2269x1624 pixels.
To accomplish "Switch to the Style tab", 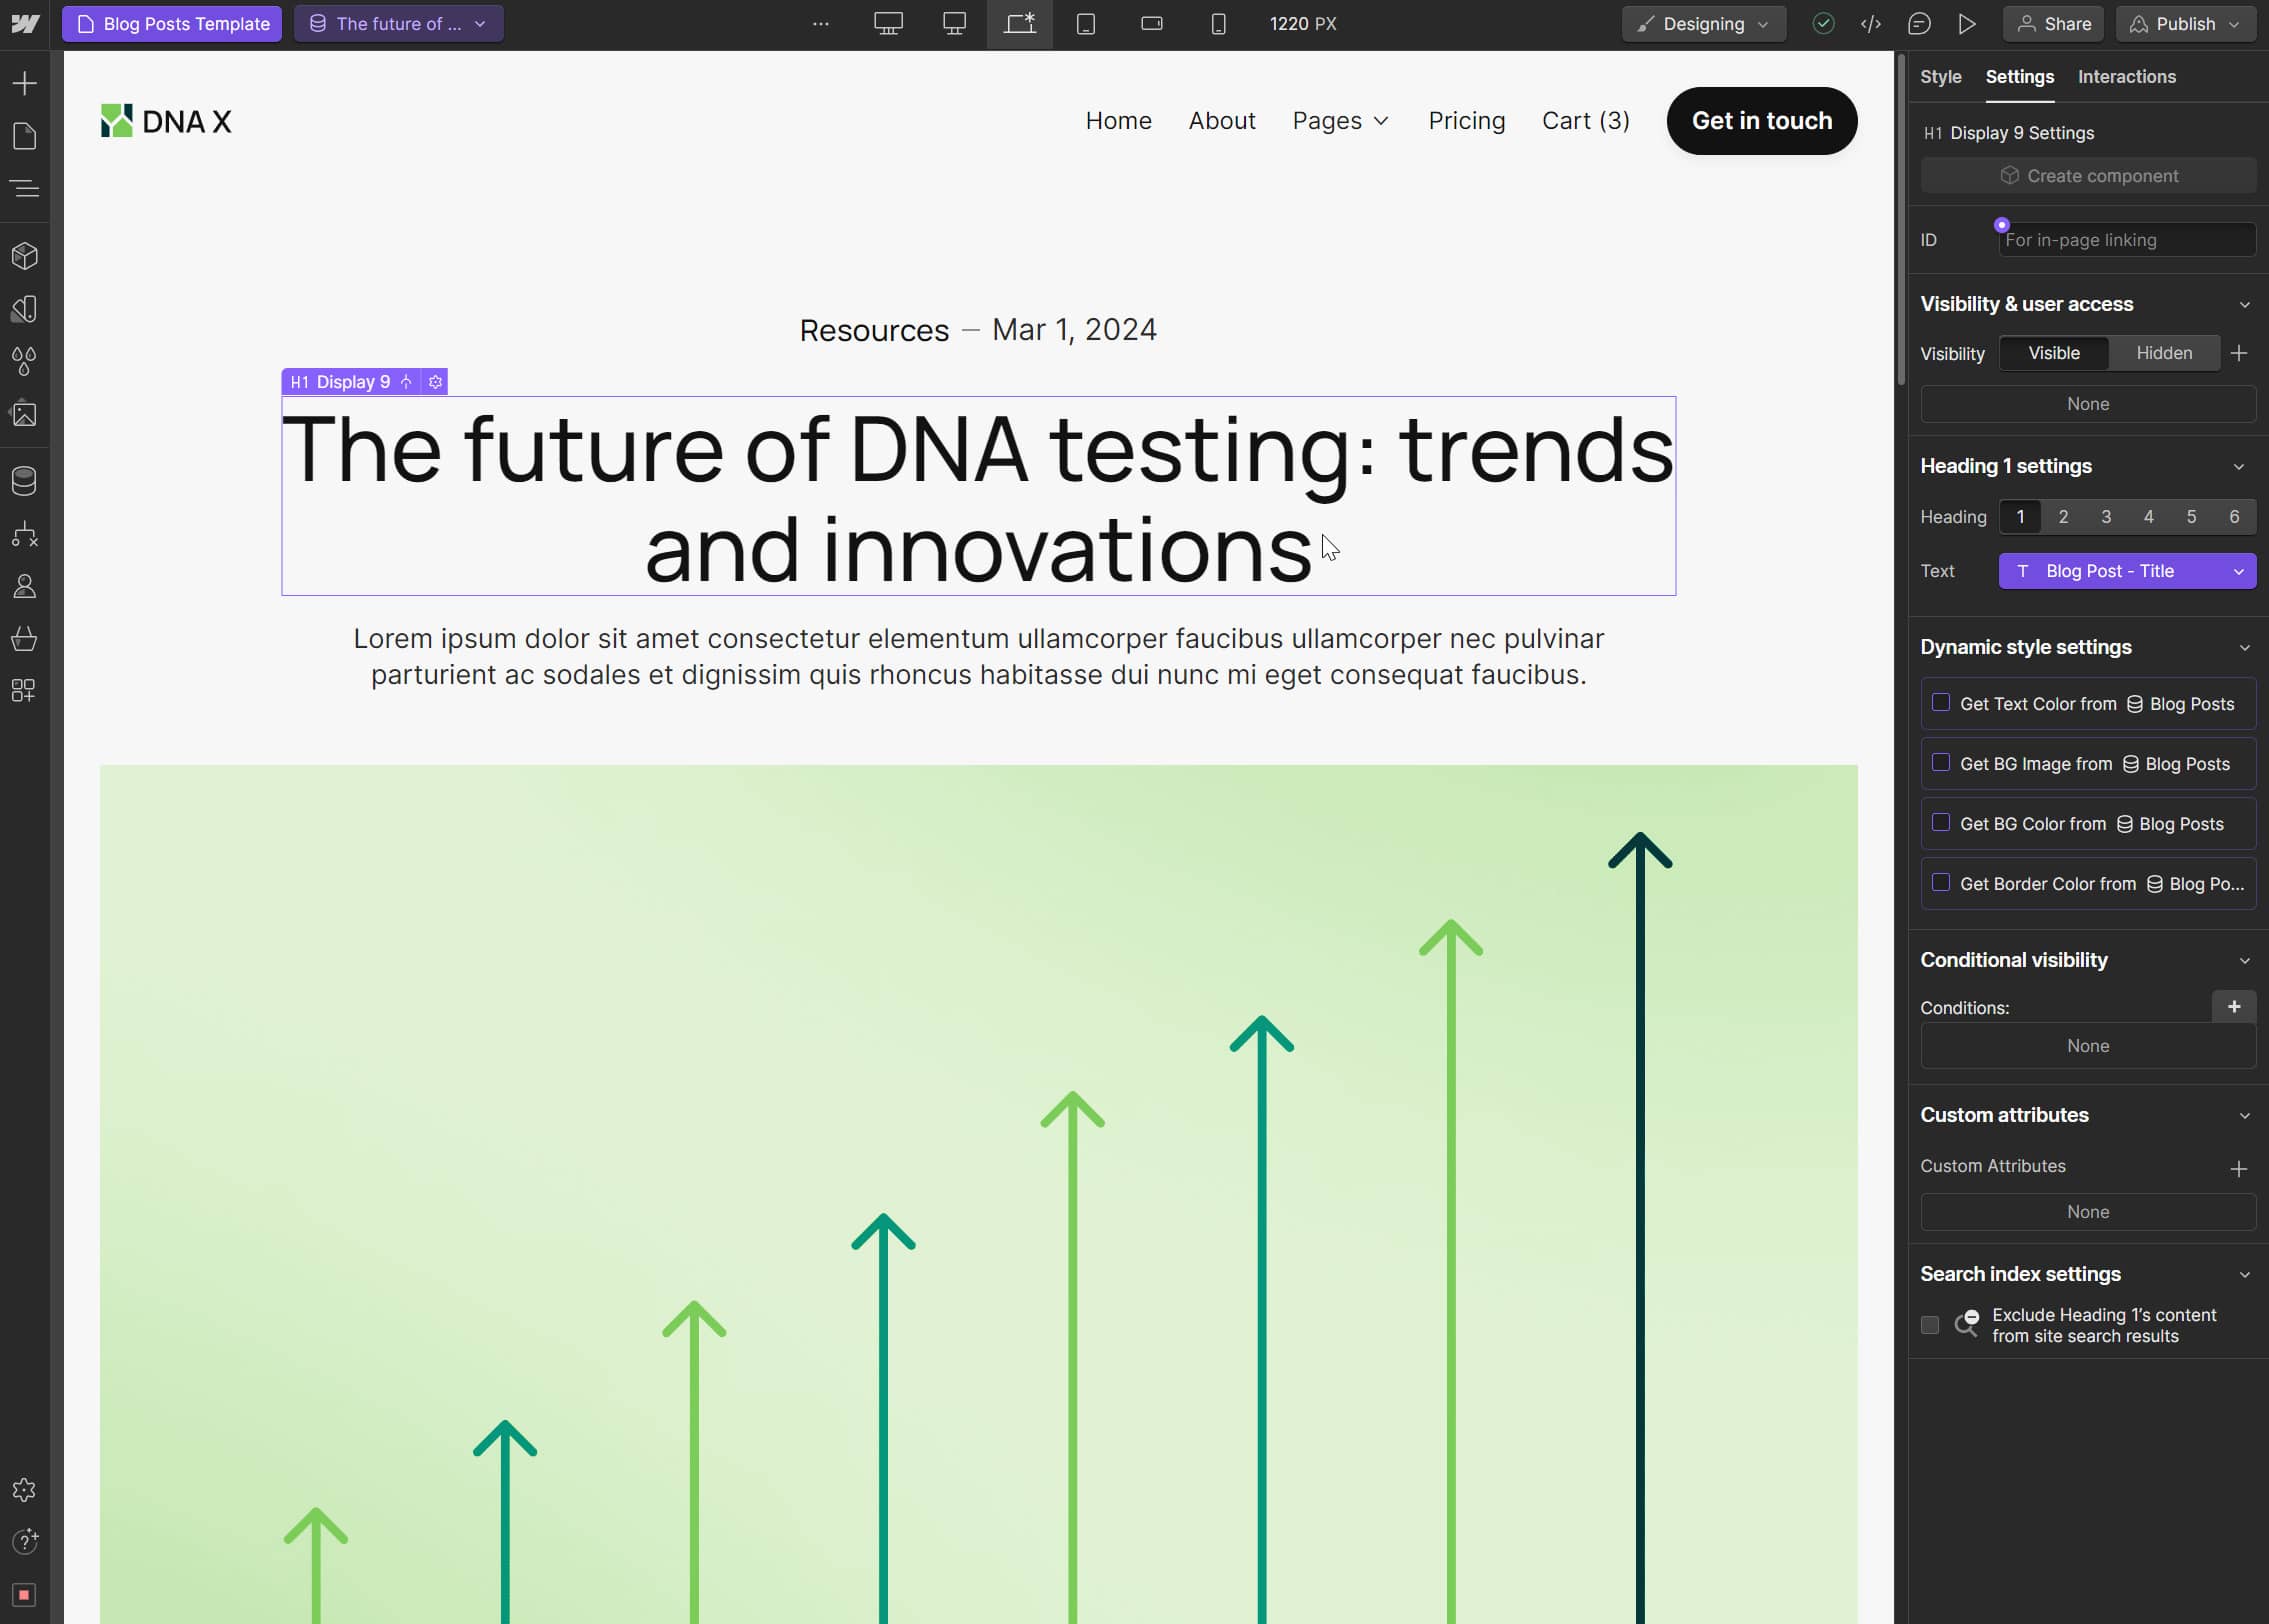I will click(x=1940, y=77).
